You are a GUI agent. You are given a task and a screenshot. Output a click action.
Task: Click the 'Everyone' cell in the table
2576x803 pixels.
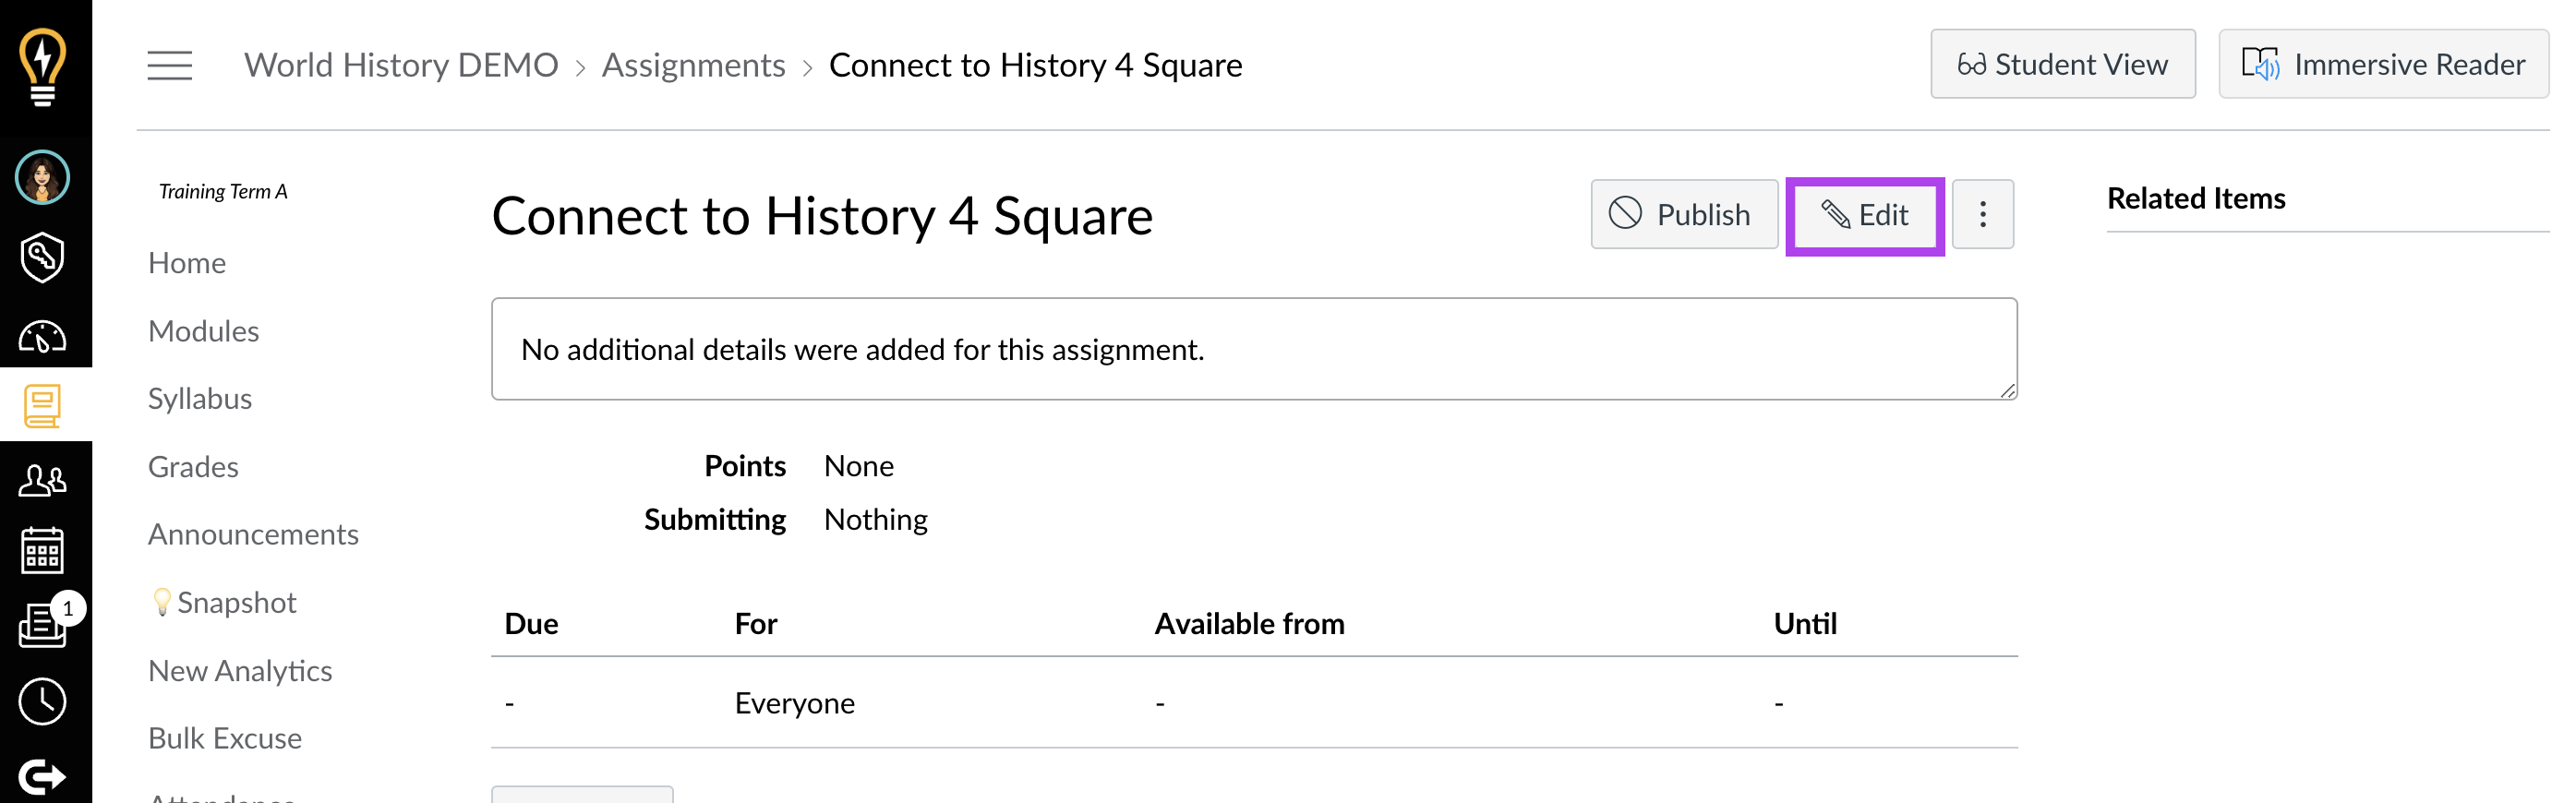[794, 703]
